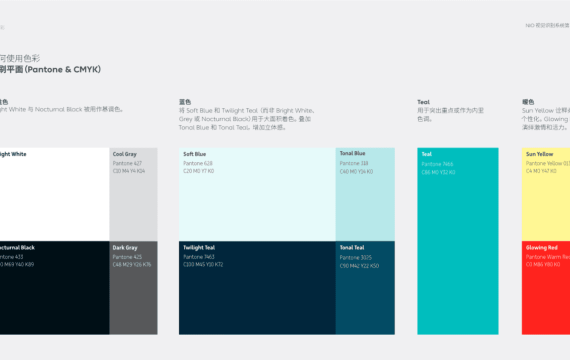This screenshot has width=570, height=360.
Task: Click the Teal section heading text
Action: click(x=423, y=102)
